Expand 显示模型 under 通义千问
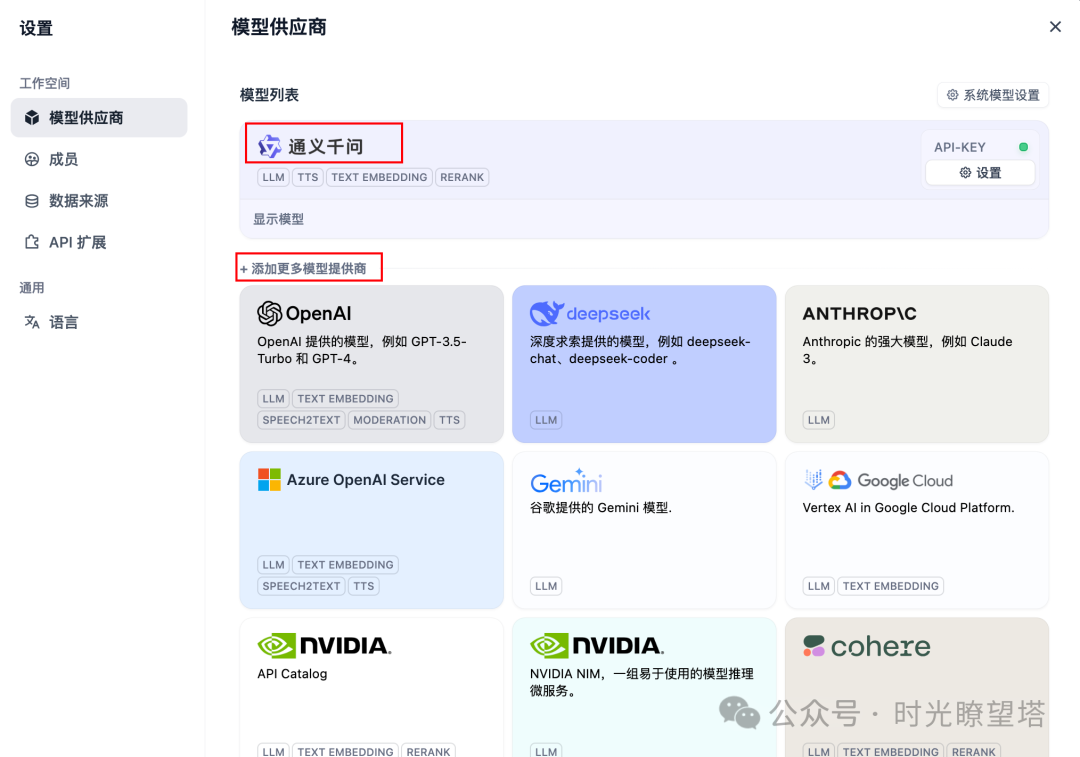The image size is (1080, 757). tap(278, 219)
